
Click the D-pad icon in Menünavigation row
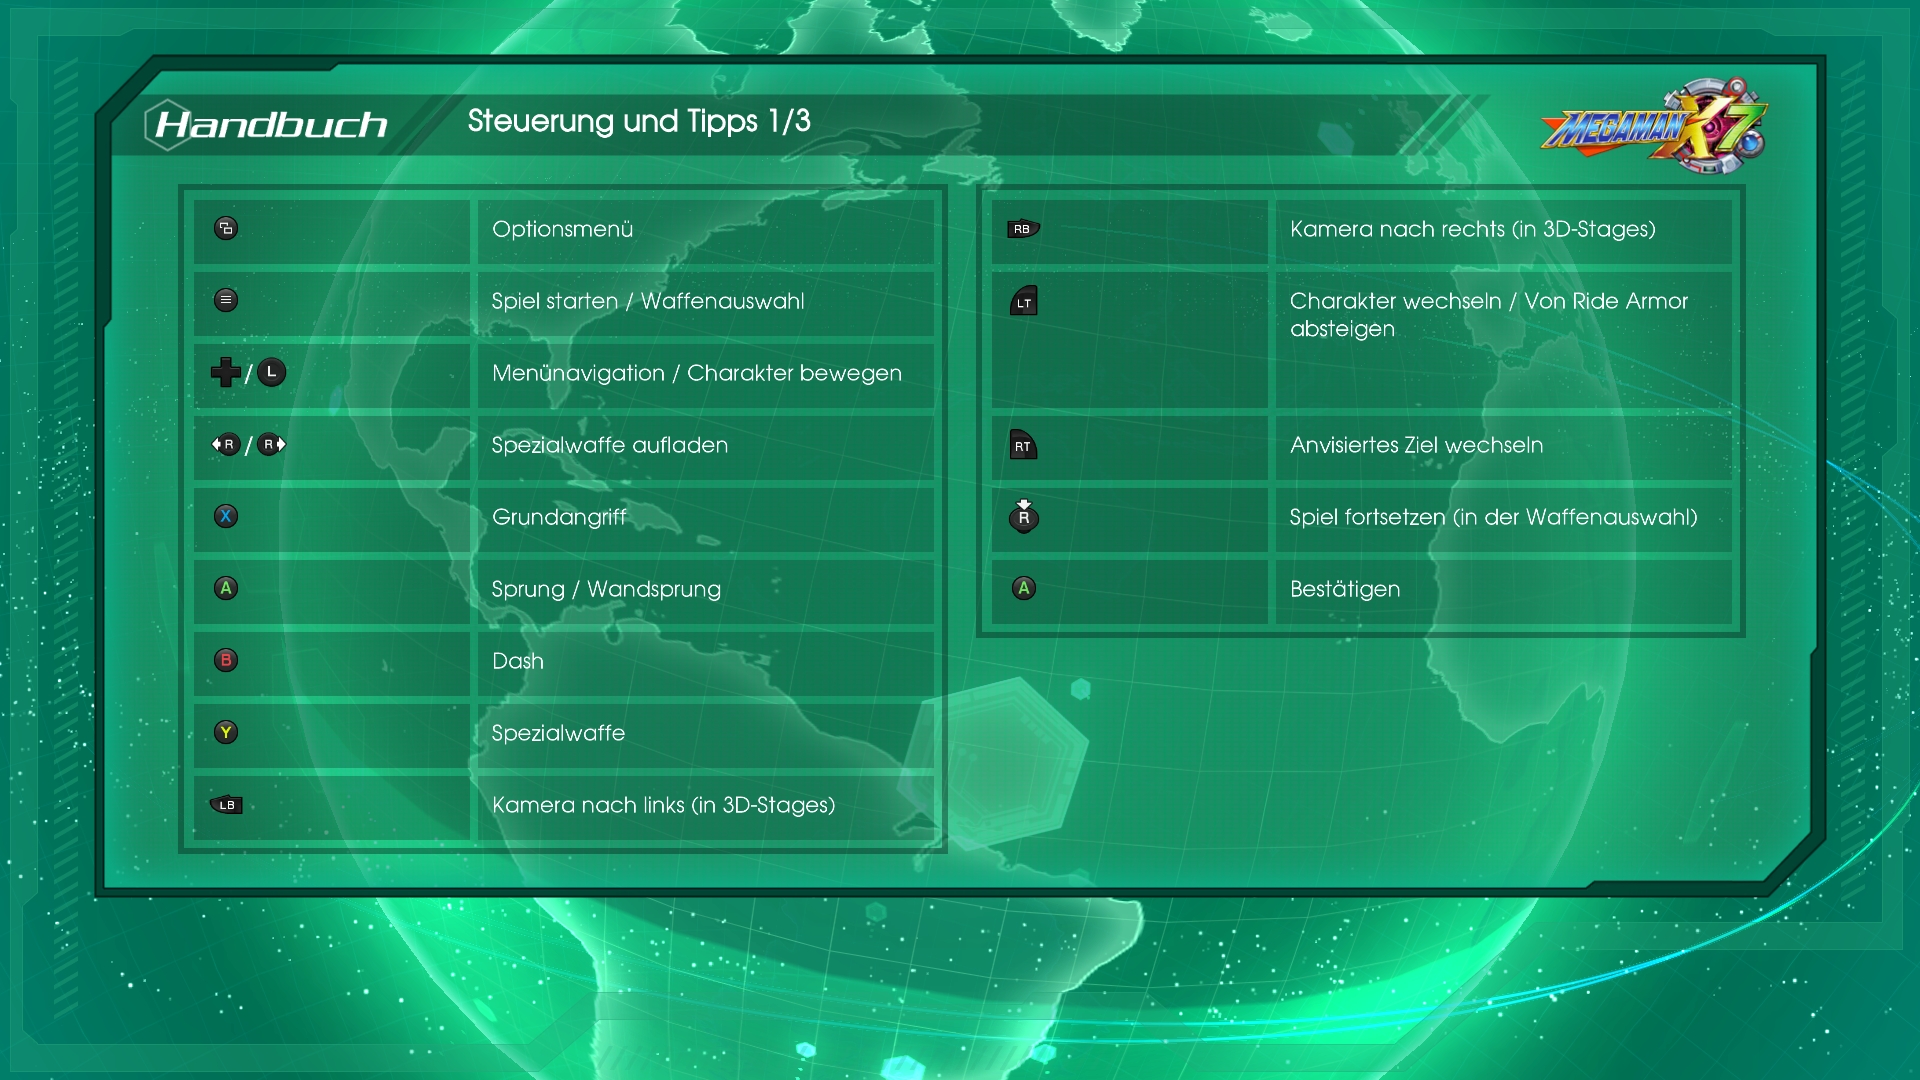pos(225,372)
